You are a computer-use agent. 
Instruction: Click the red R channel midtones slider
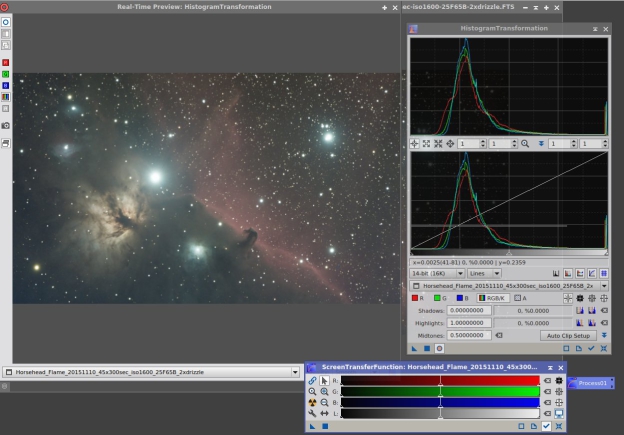coord(440,381)
